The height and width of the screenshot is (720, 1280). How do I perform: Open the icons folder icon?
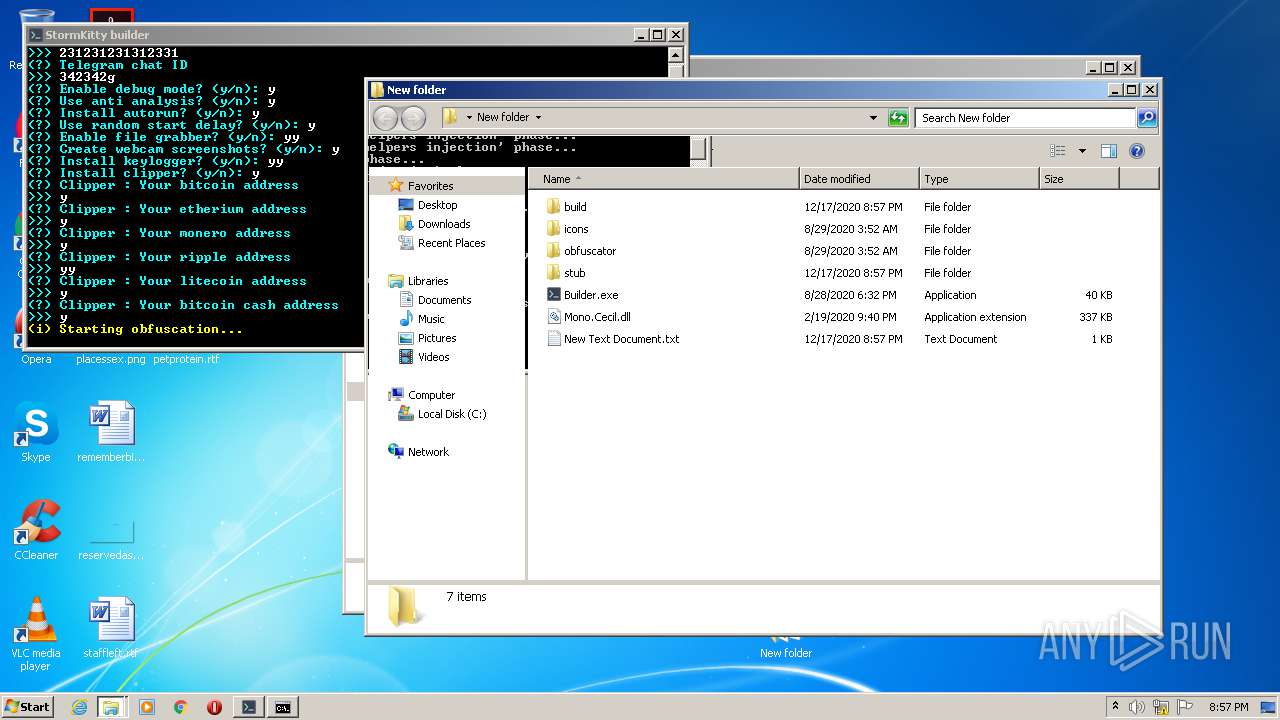point(554,229)
